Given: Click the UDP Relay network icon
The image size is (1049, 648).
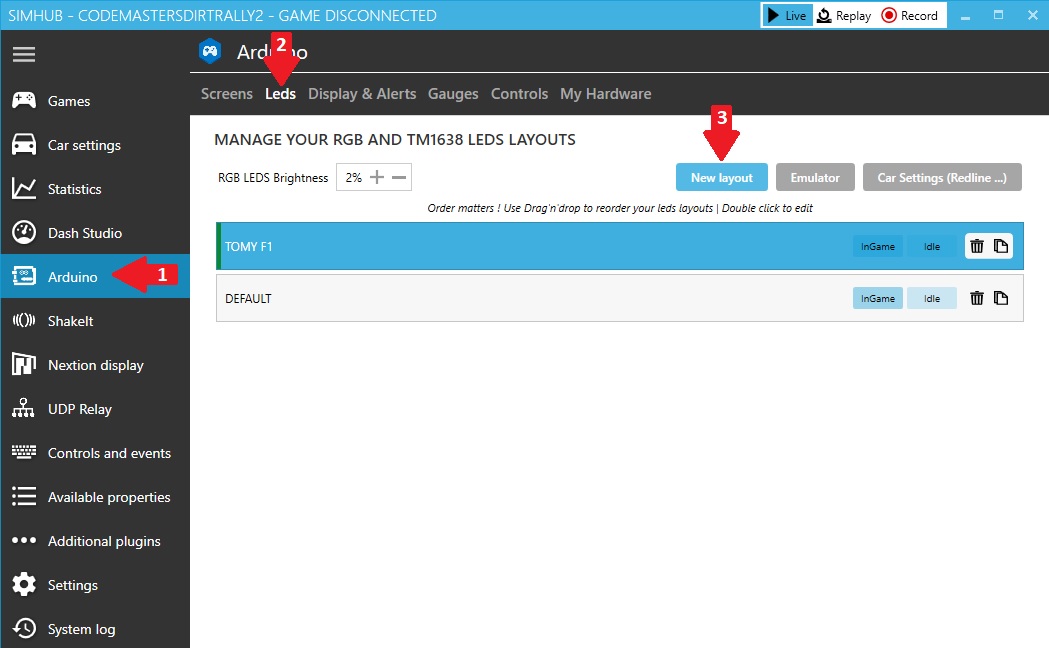Looking at the screenshot, I should [23, 408].
